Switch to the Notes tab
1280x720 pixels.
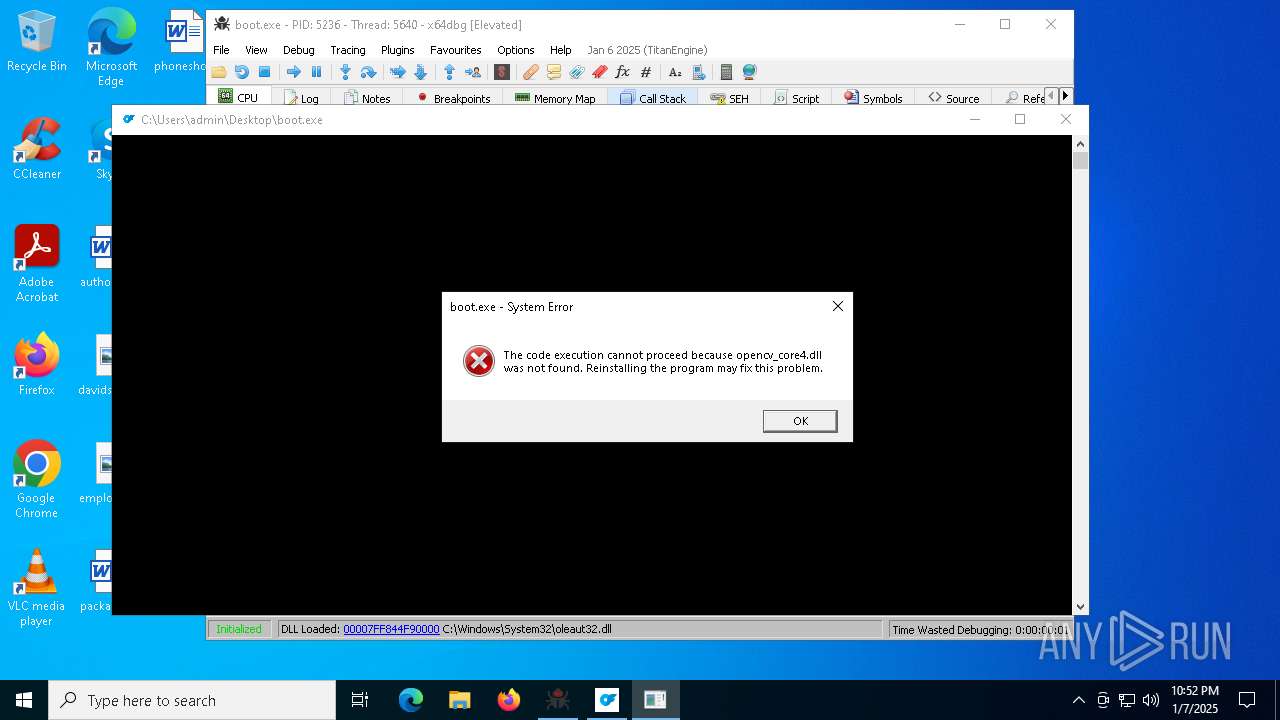pyautogui.click(x=367, y=98)
